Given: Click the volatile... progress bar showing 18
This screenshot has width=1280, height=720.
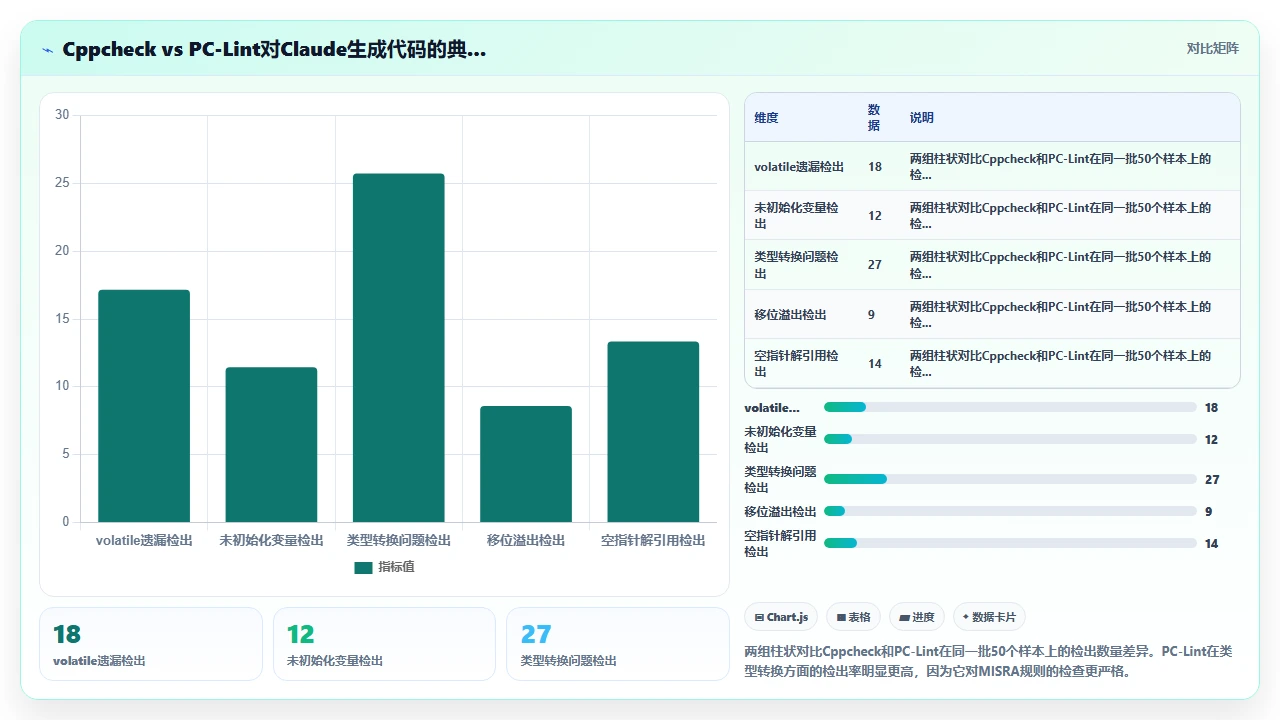Looking at the screenshot, I should (x=1010, y=407).
